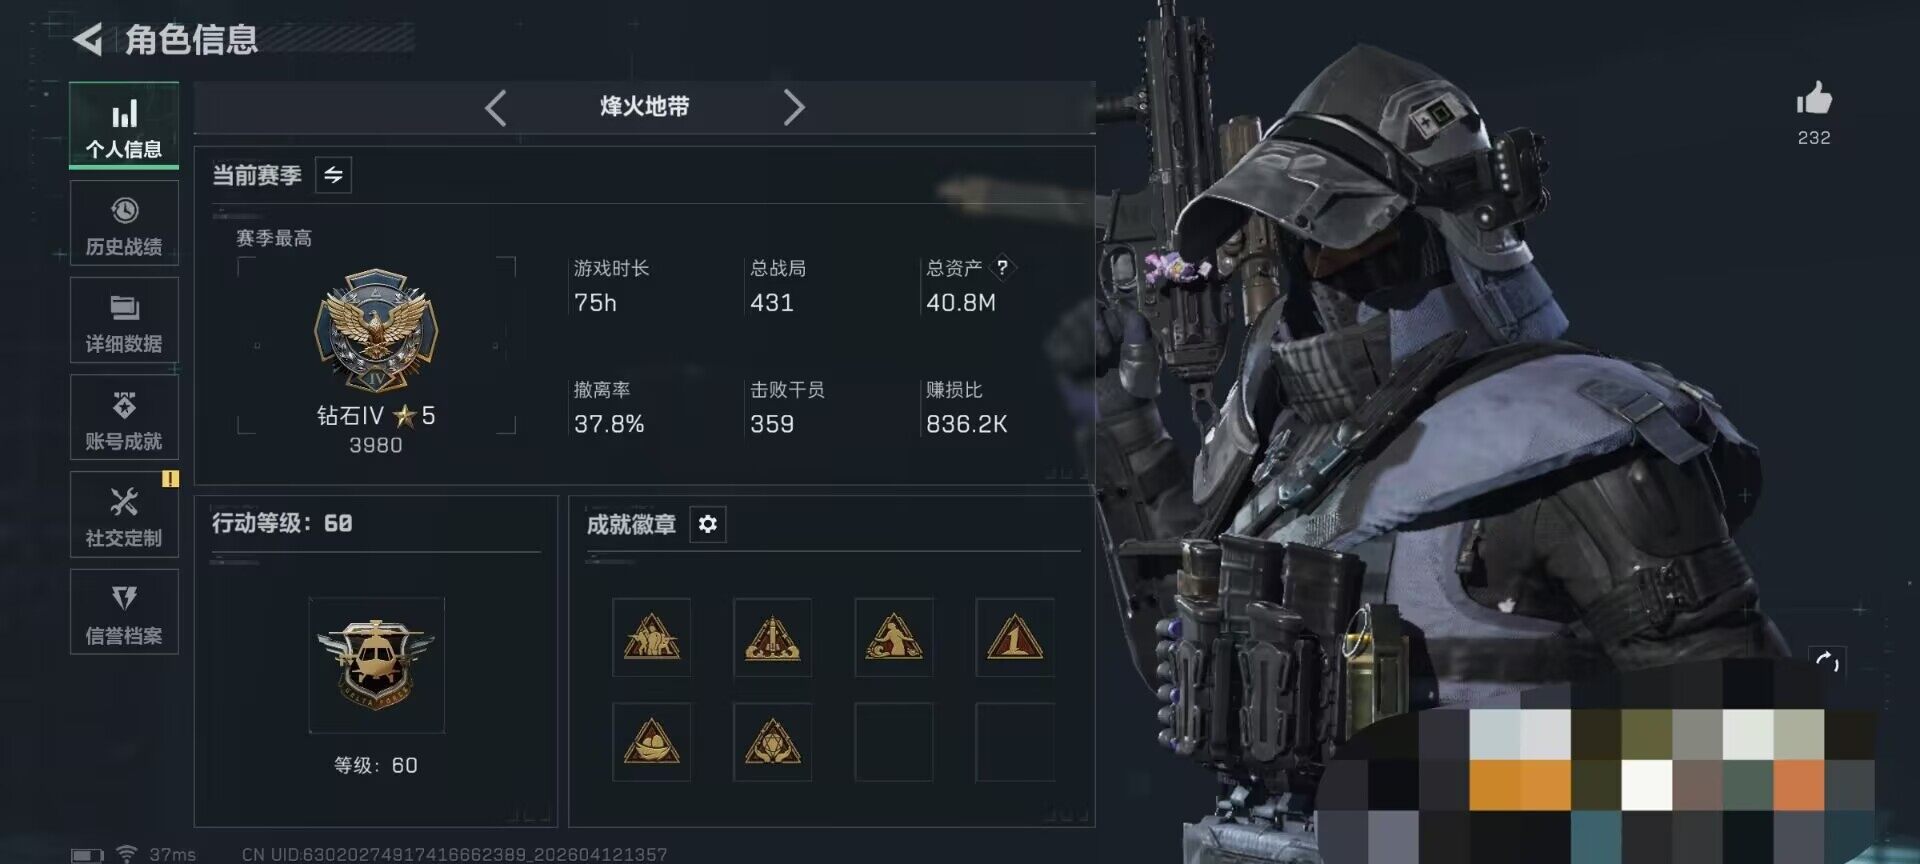Switch to the next mode with the right chevron
1920x864 pixels.
[x=794, y=107]
